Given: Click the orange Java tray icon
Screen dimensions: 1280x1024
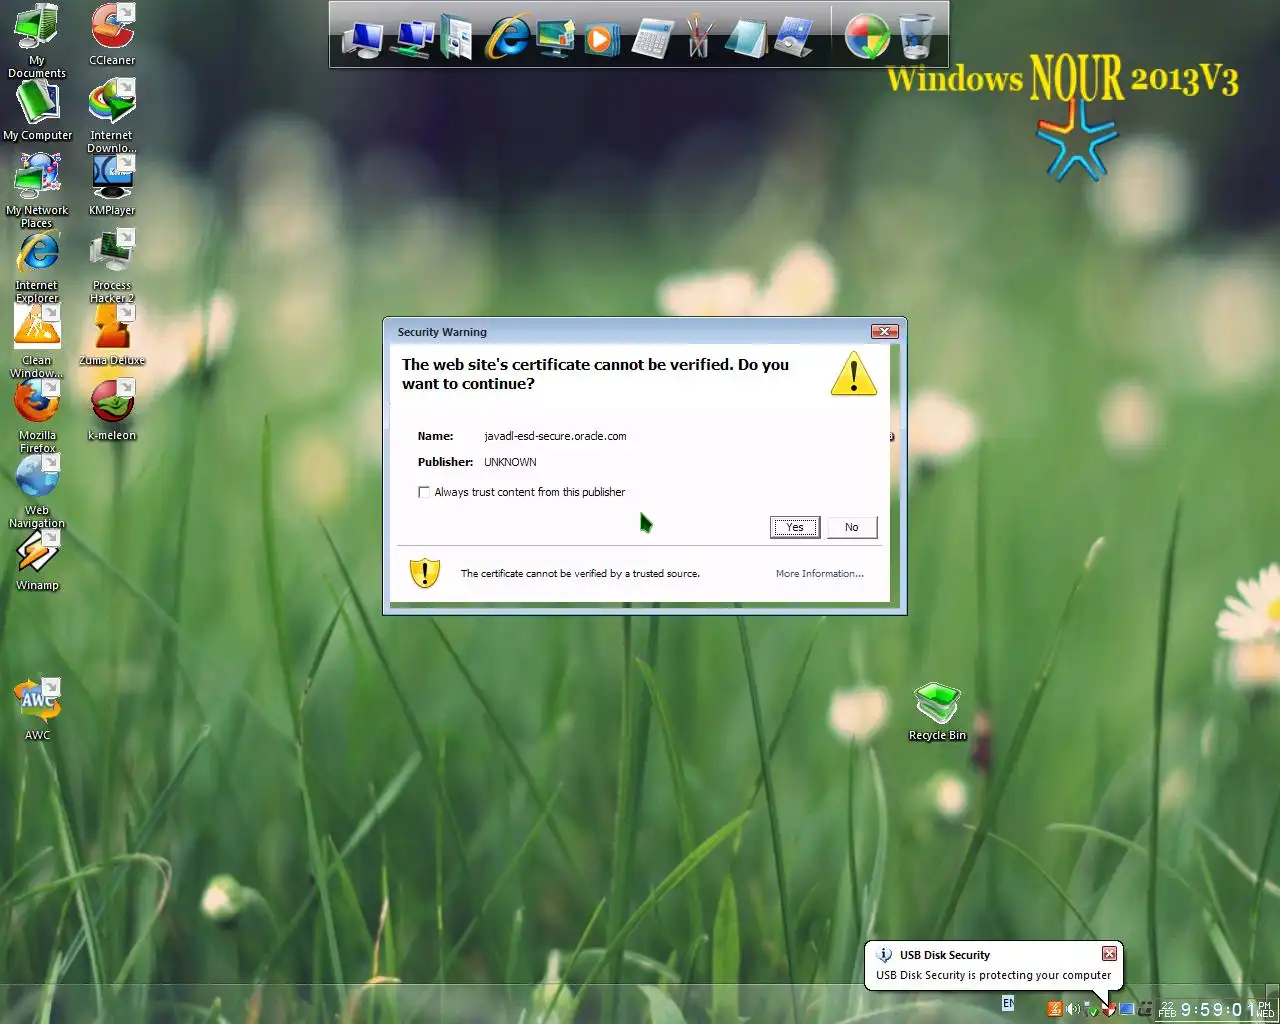Looking at the screenshot, I should click(1054, 1009).
